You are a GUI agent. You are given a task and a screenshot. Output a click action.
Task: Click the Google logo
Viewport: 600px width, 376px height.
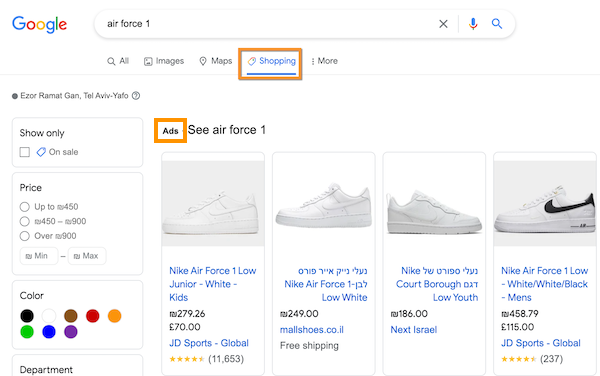(x=39, y=24)
